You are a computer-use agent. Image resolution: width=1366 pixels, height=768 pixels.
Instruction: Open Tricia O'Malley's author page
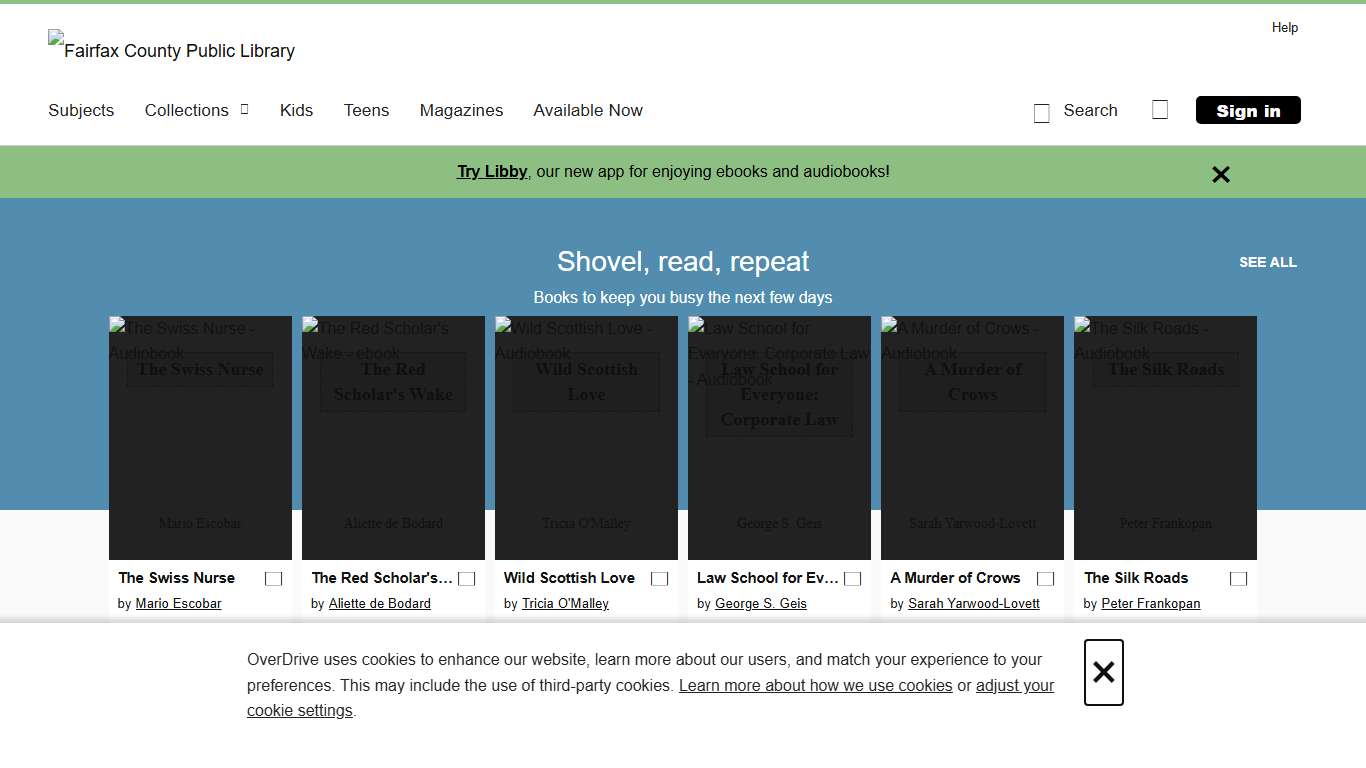pos(565,603)
